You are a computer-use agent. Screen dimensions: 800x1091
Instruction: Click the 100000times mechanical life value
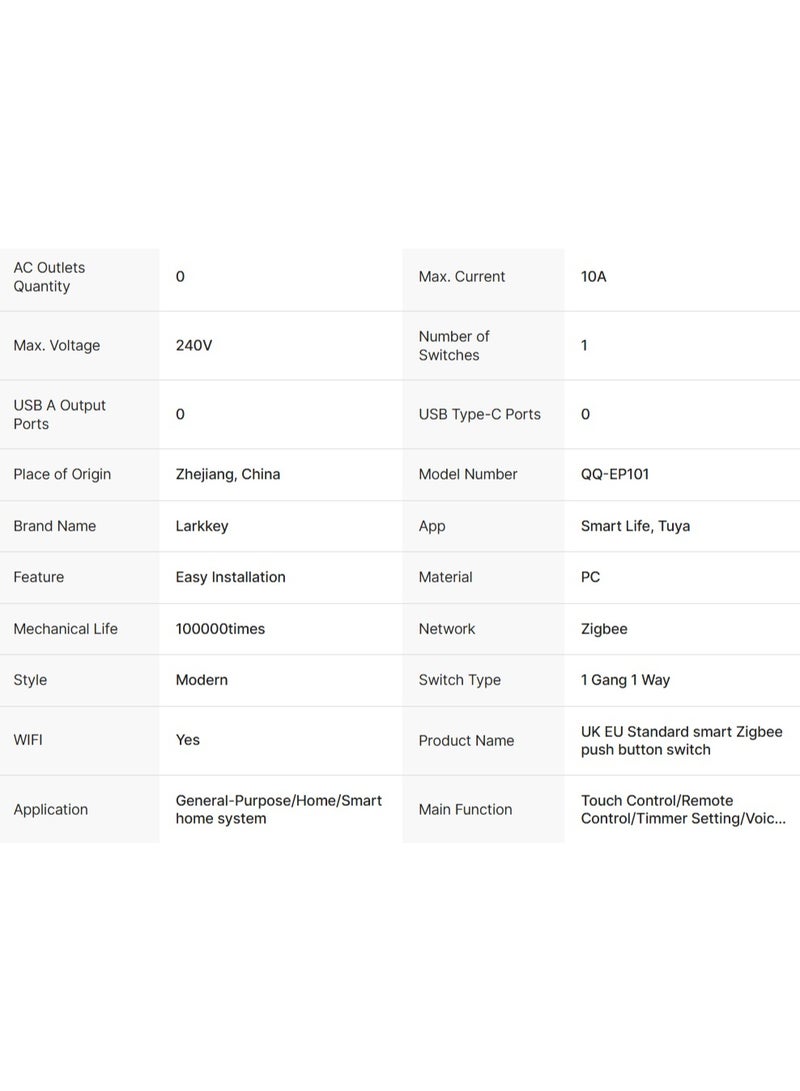(220, 629)
